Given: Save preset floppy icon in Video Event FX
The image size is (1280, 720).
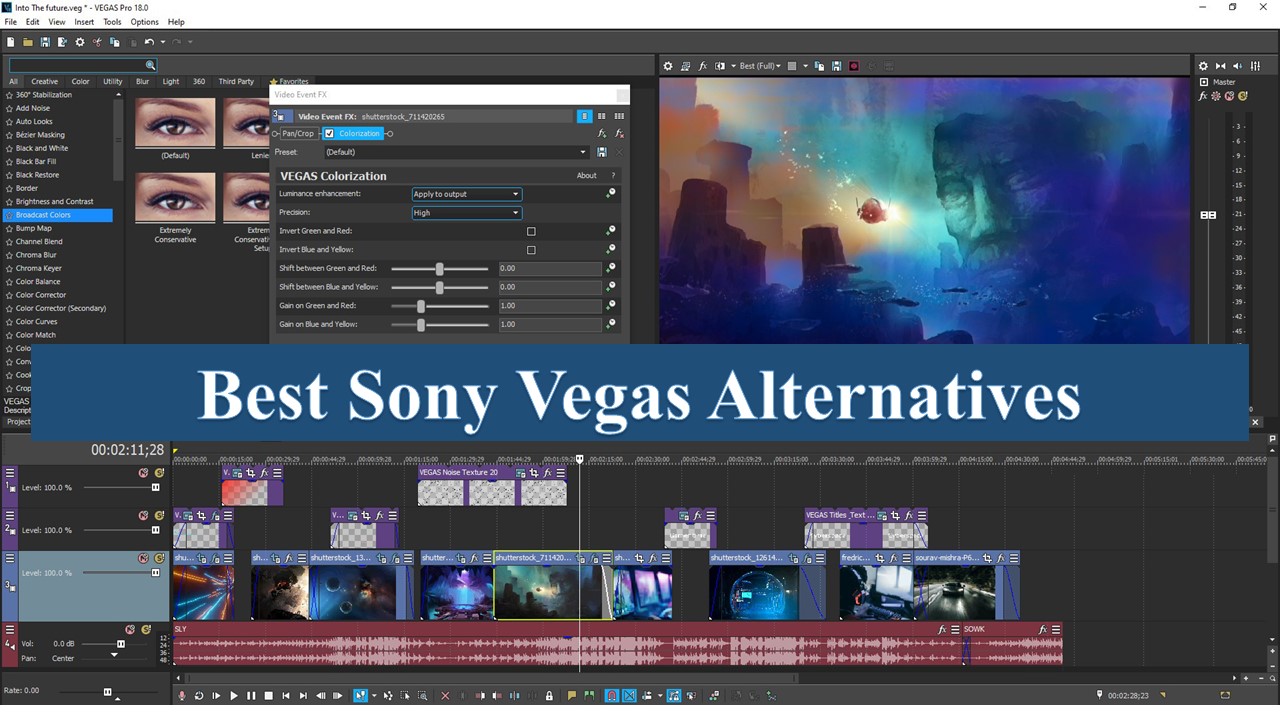Looking at the screenshot, I should [x=601, y=152].
